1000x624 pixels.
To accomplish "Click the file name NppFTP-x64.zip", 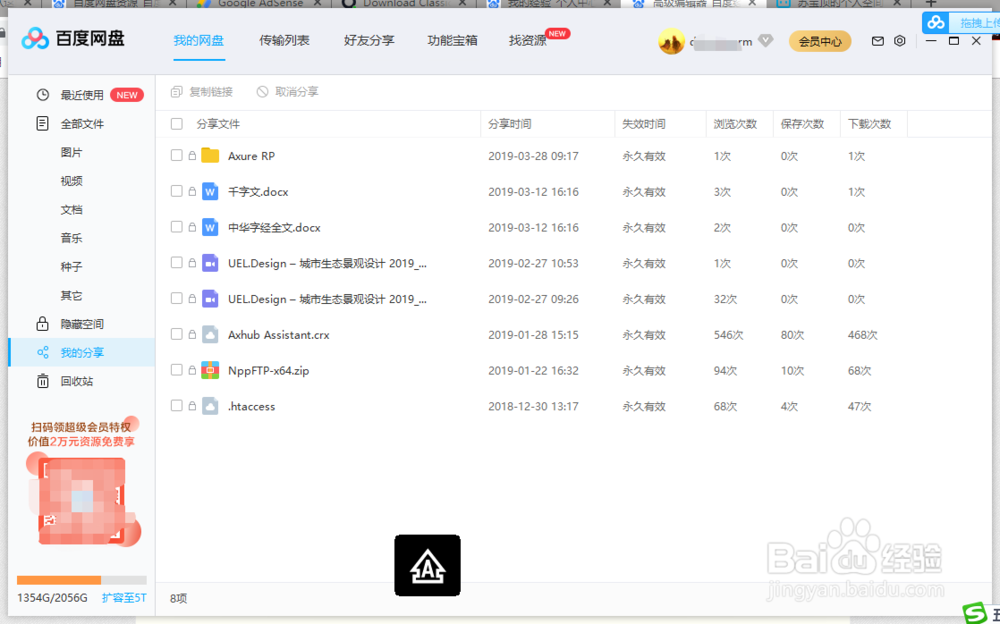I will [268, 370].
